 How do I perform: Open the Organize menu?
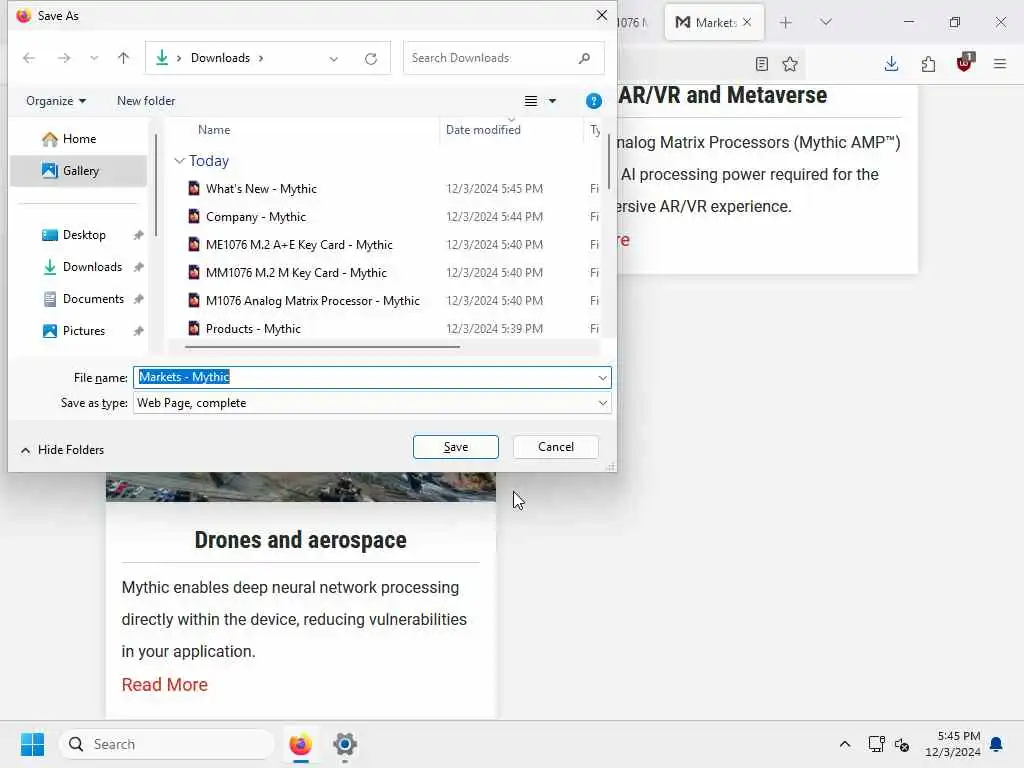pyautogui.click(x=56, y=101)
